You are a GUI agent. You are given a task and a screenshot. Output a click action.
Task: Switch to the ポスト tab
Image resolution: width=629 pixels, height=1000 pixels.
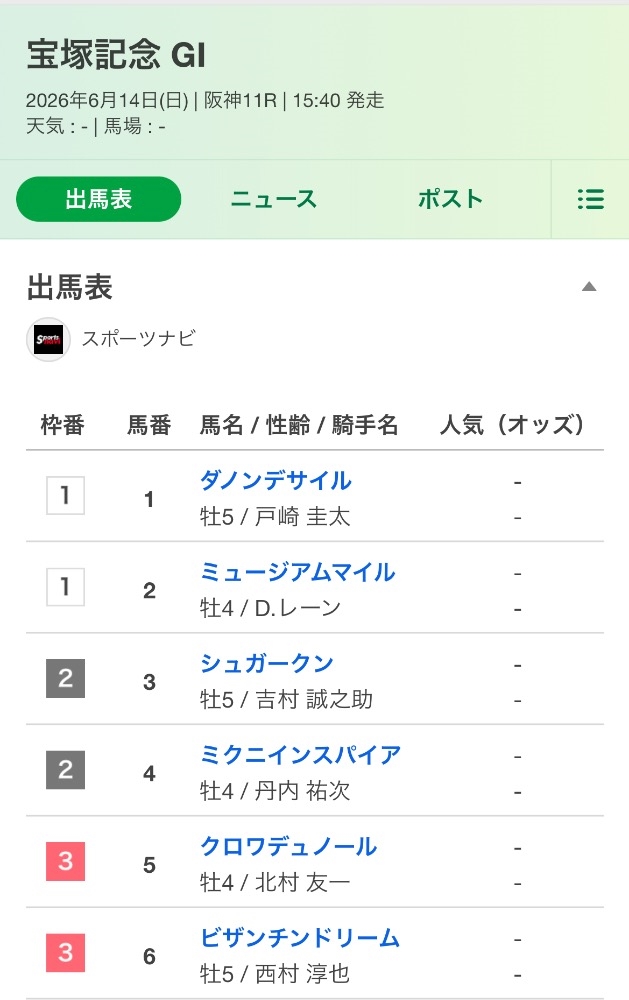[450, 199]
